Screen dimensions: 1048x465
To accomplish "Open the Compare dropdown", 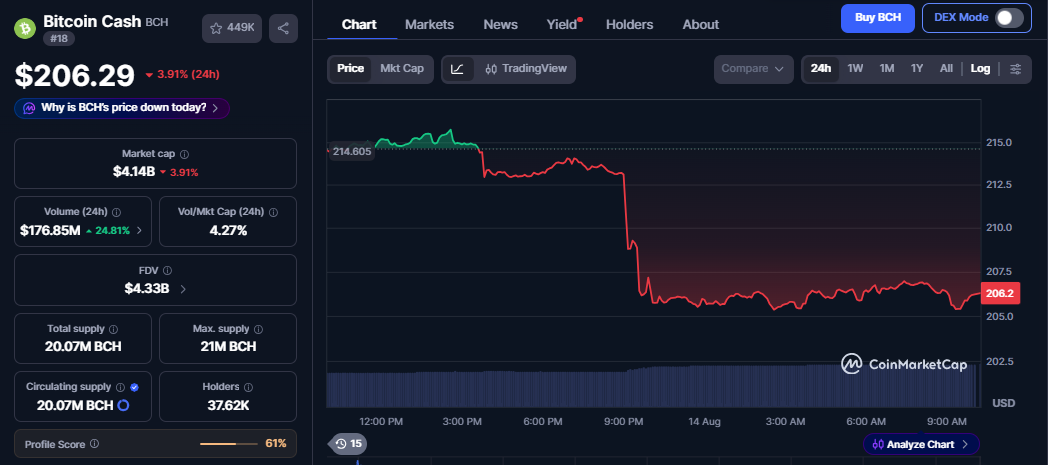I will click(753, 69).
